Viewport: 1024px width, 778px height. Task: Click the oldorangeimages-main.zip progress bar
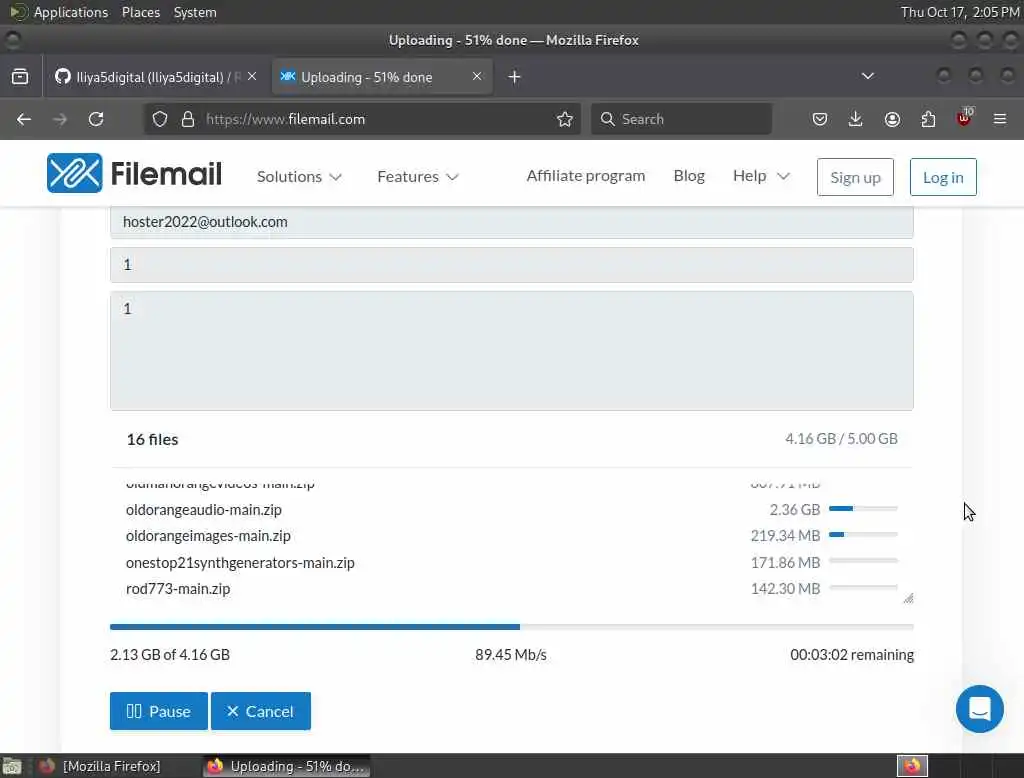point(863,534)
